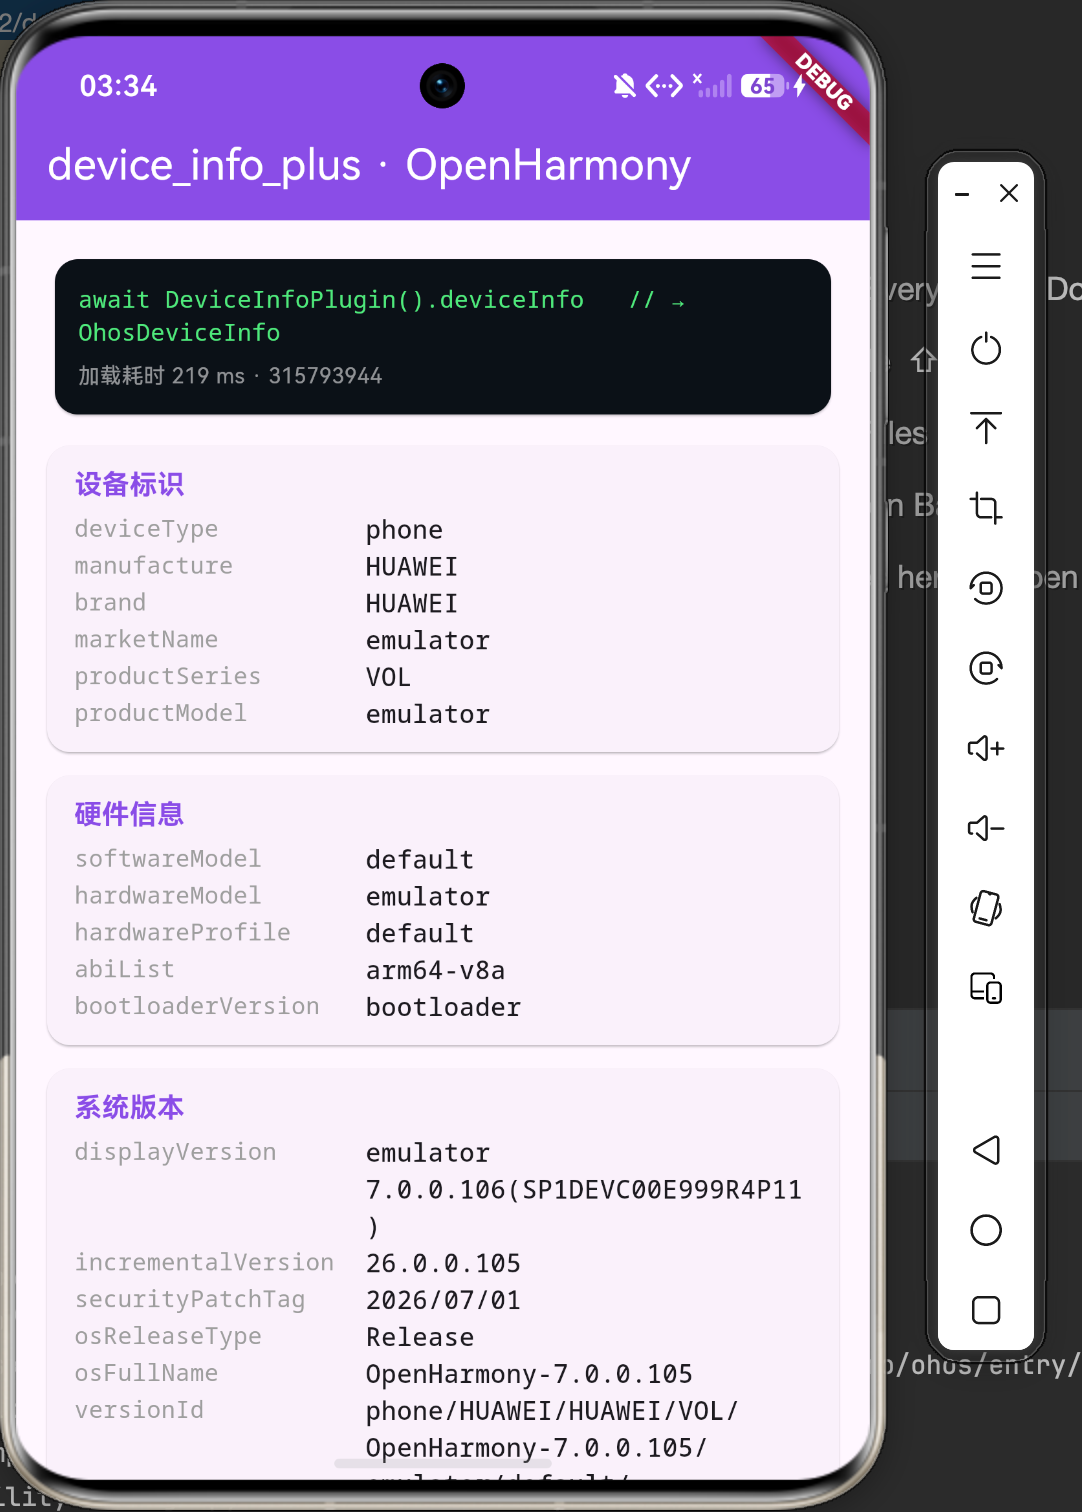The image size is (1082, 1512).
Task: Select the deviceType value phone
Action: point(404,530)
